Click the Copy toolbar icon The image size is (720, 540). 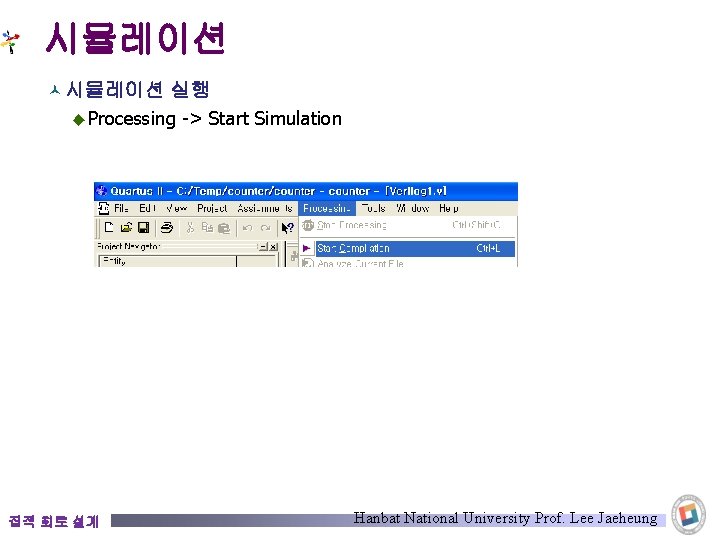click(x=207, y=227)
